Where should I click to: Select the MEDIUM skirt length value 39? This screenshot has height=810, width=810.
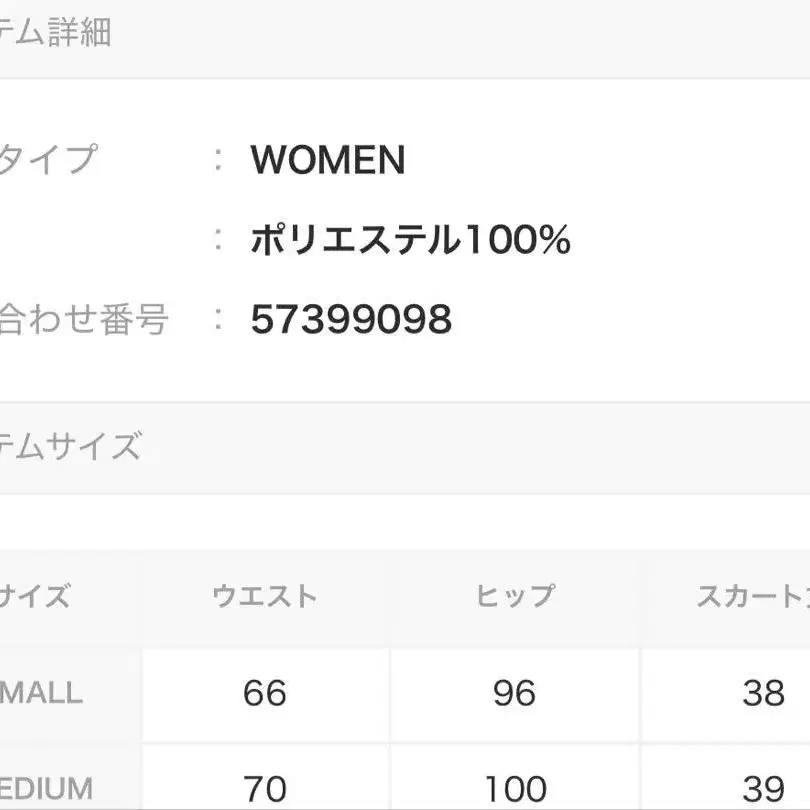(764, 788)
